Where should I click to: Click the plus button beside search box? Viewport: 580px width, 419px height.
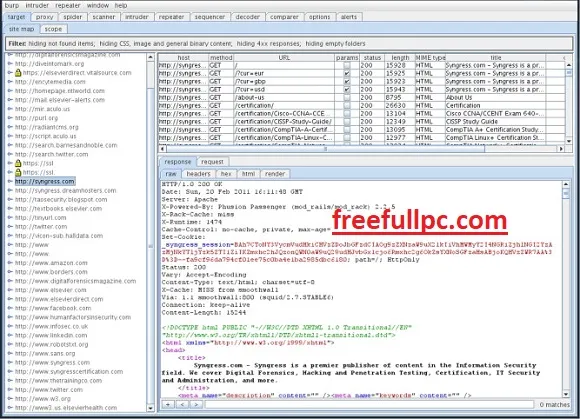[x=168, y=405]
